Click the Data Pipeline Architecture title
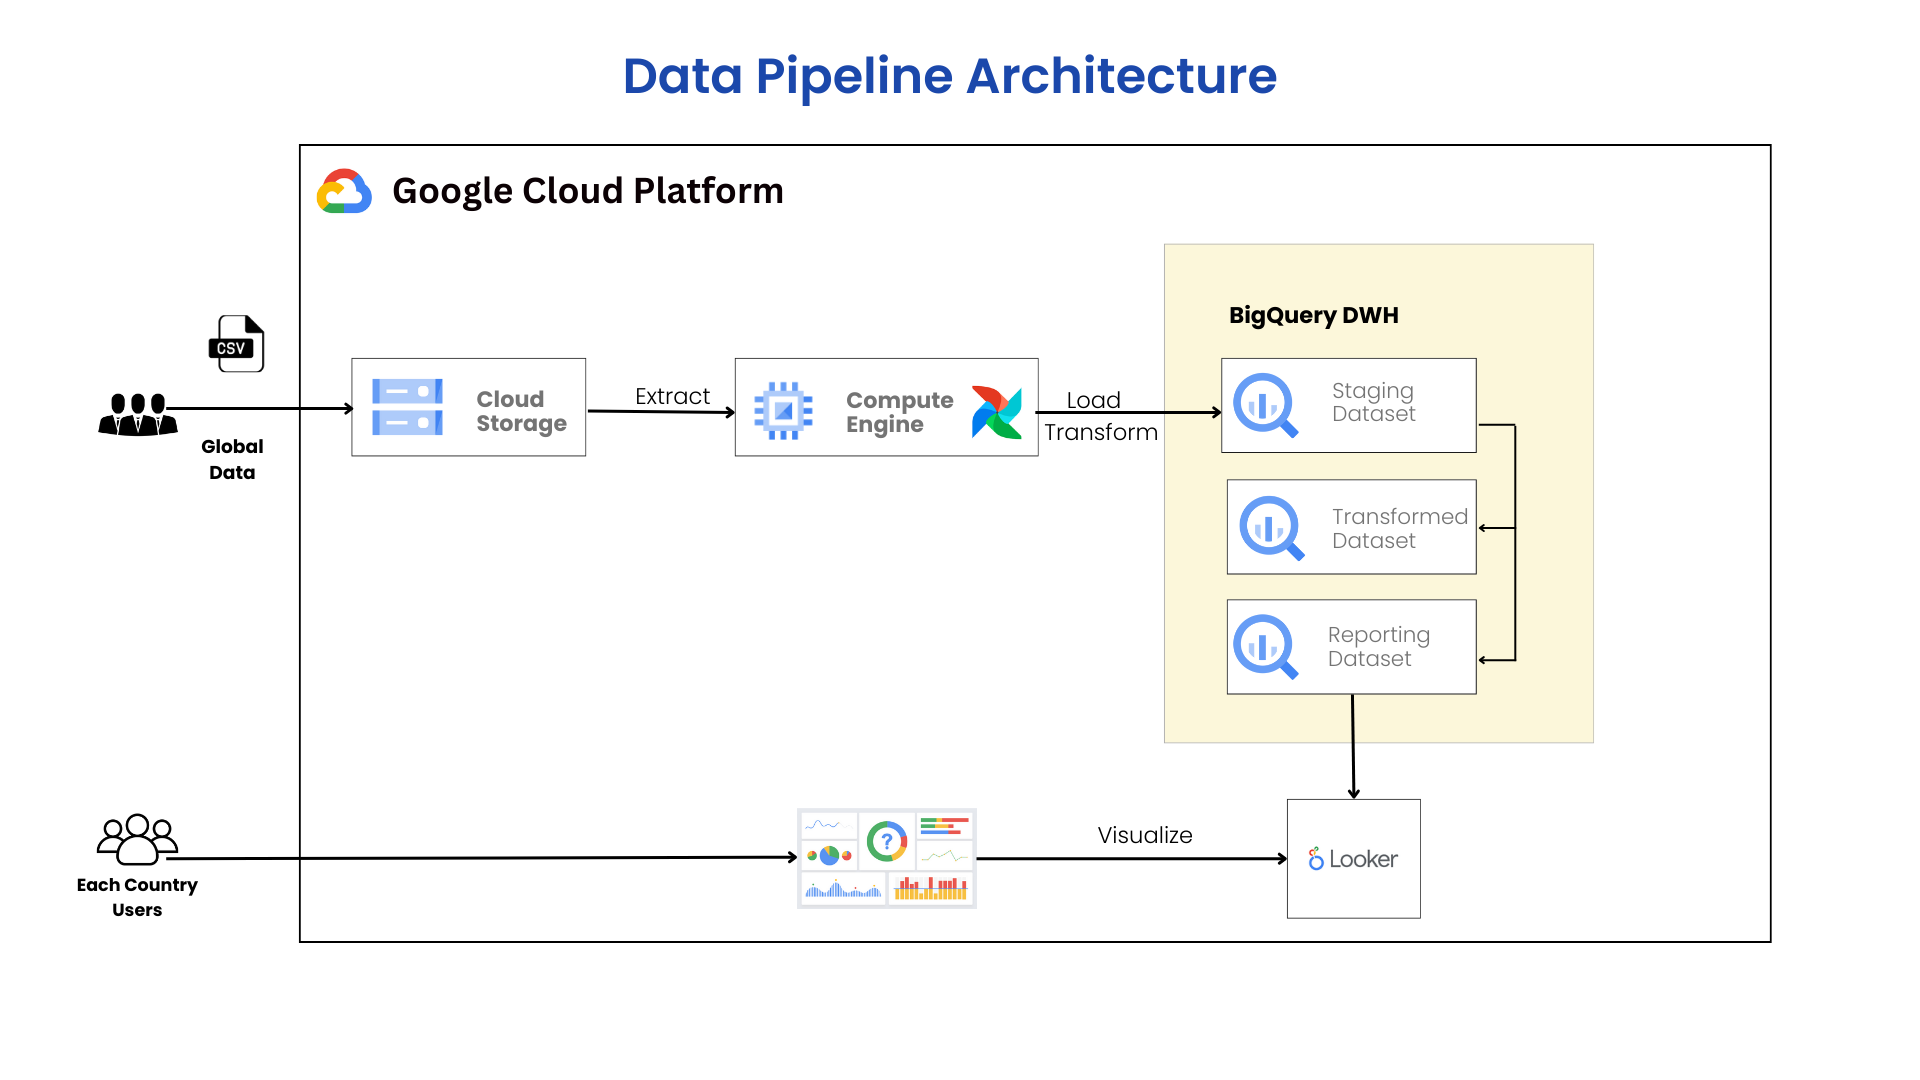 949,76
